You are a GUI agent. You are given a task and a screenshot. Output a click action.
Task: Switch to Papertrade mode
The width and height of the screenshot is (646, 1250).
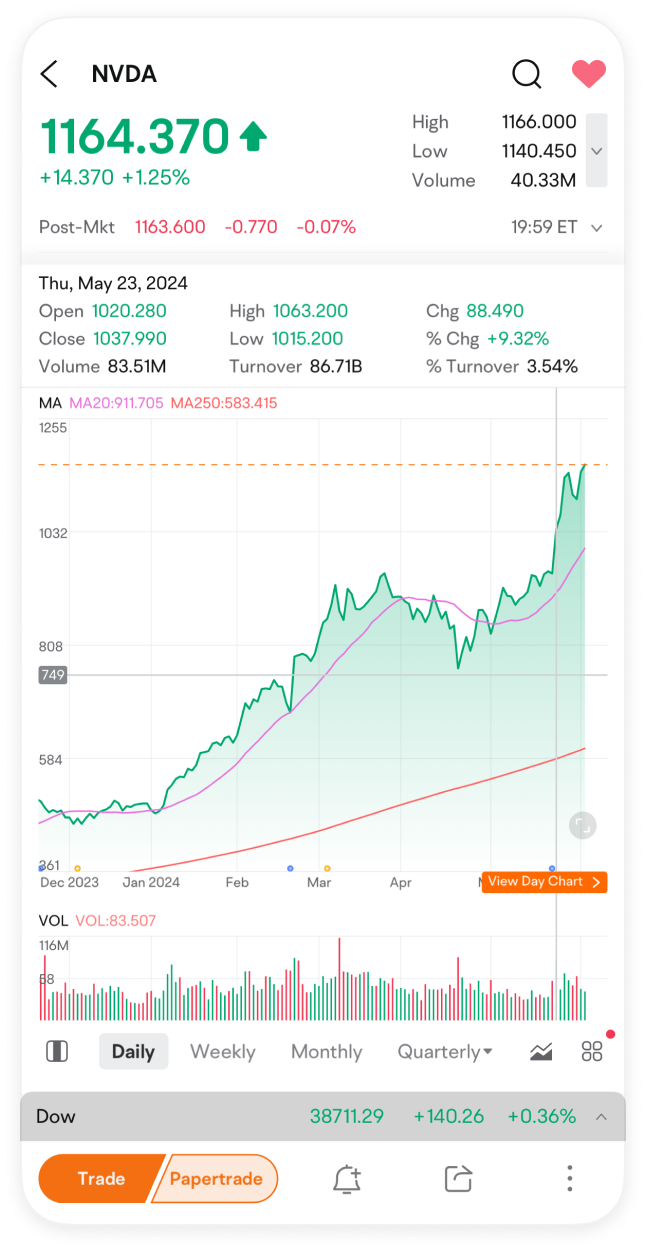click(x=216, y=1178)
